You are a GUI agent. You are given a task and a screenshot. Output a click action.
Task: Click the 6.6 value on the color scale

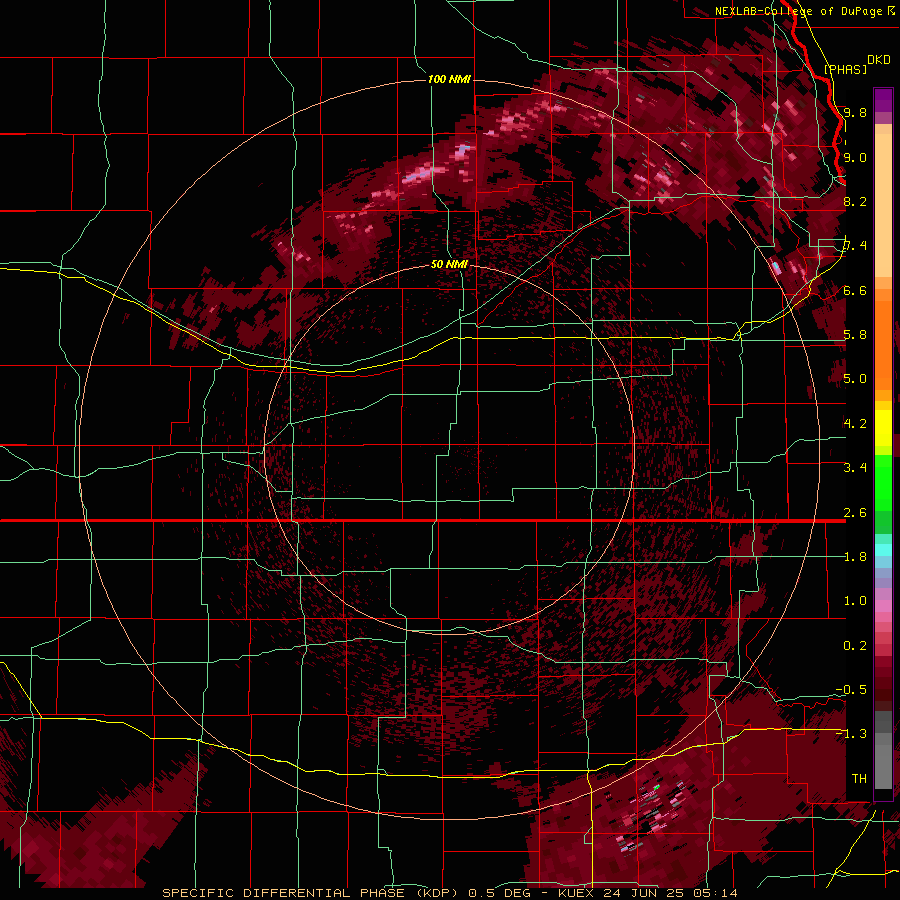pos(855,290)
